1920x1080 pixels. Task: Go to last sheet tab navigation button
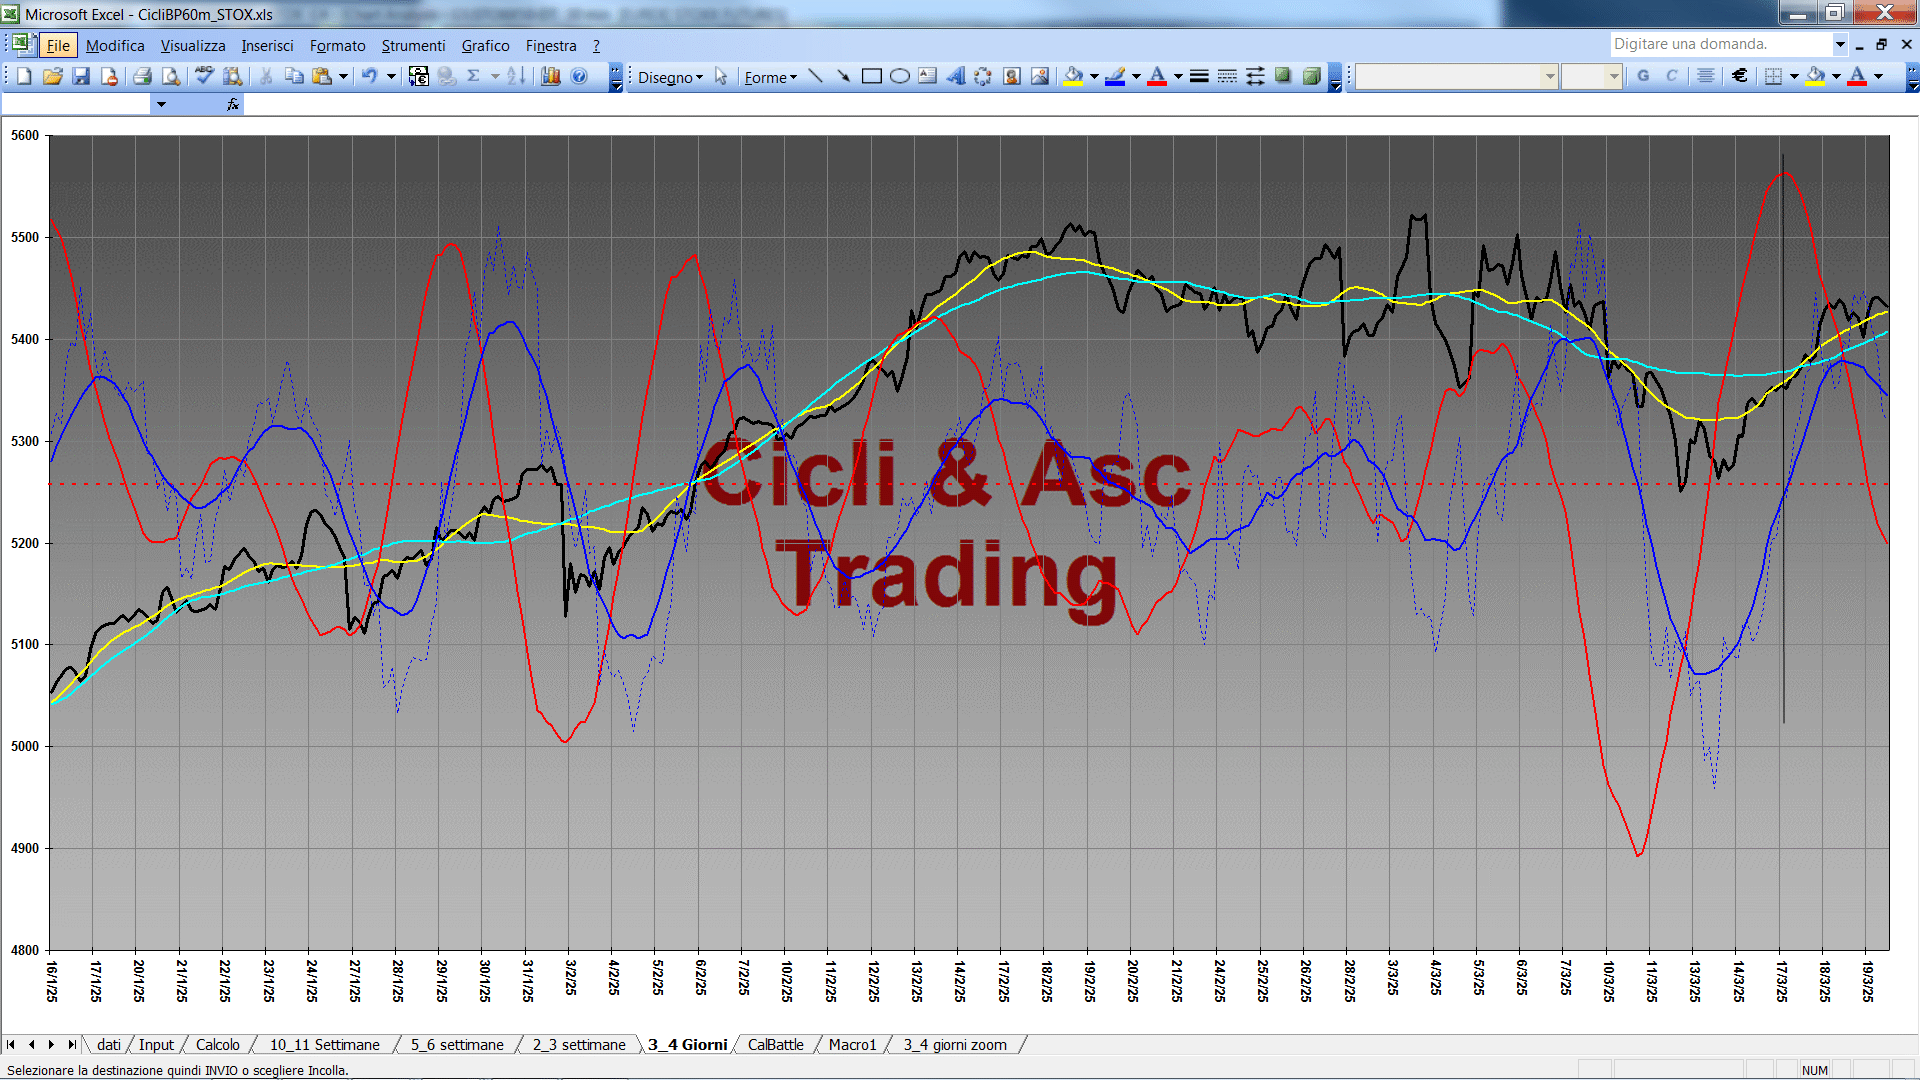[x=72, y=1044]
